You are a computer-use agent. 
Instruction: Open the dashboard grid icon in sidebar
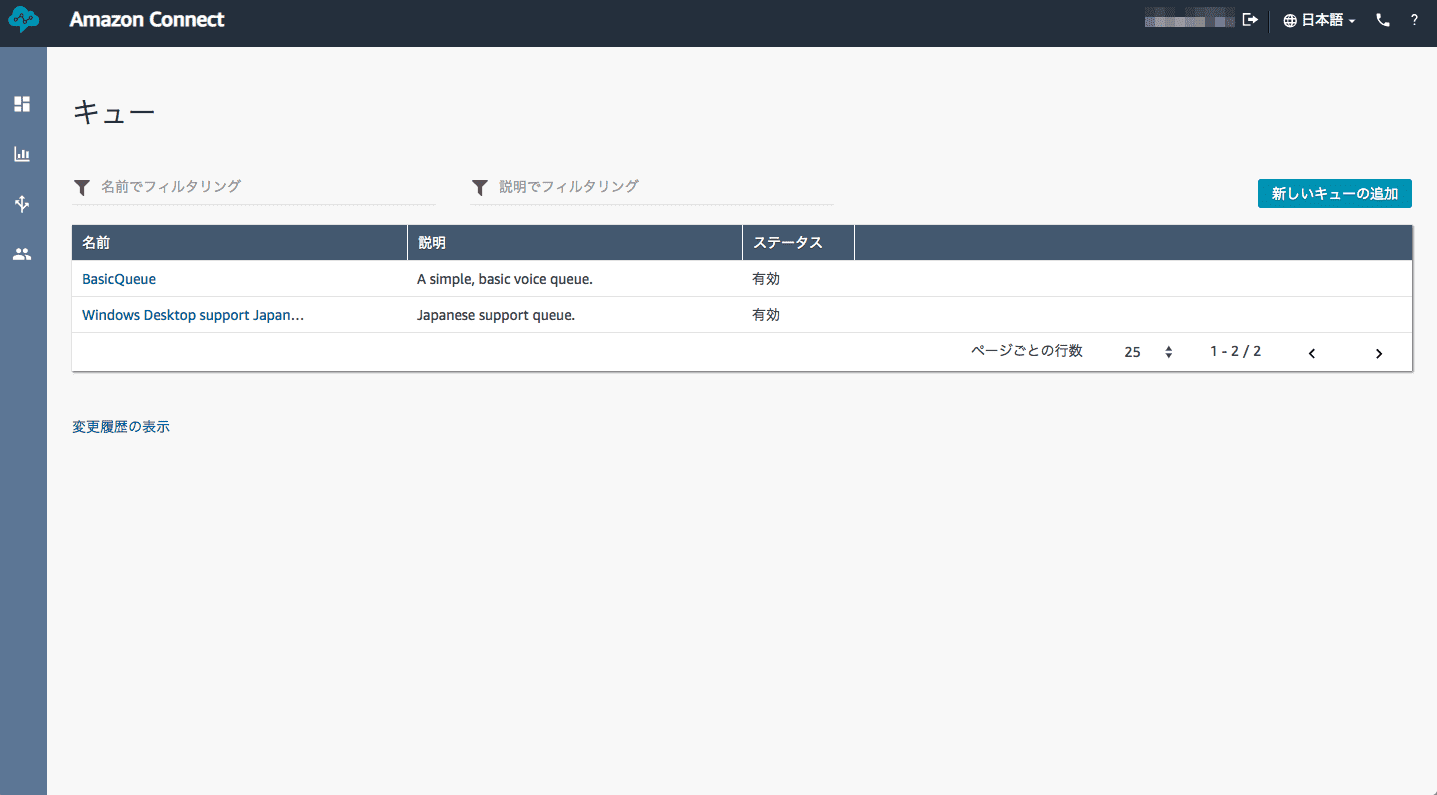point(22,104)
